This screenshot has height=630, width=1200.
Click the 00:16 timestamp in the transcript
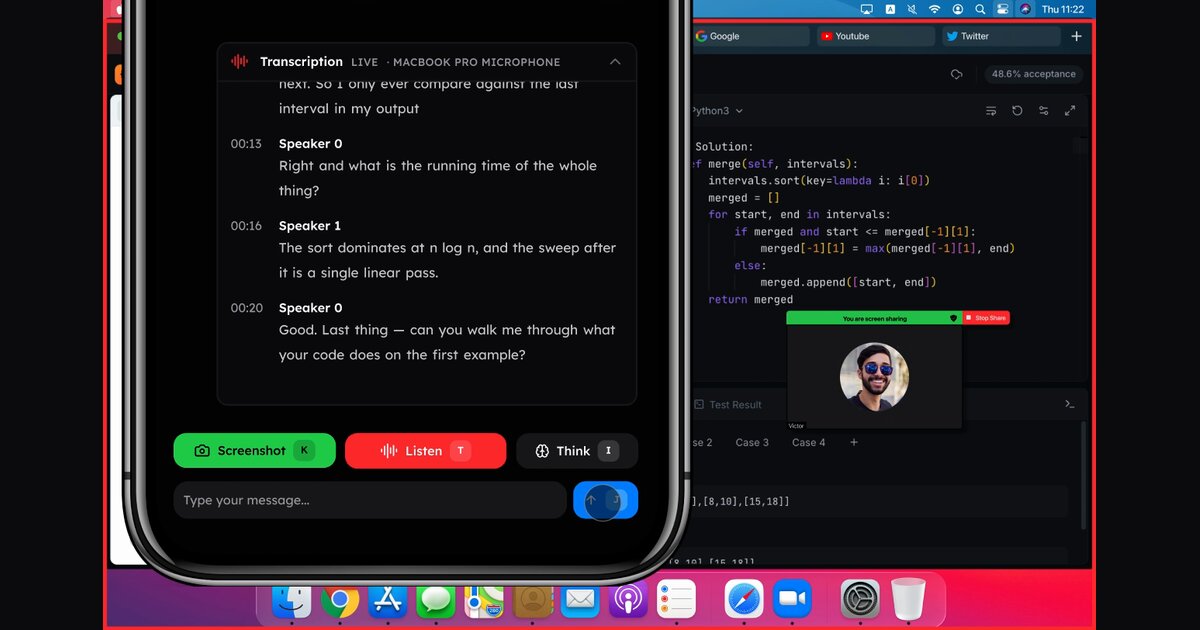point(246,226)
